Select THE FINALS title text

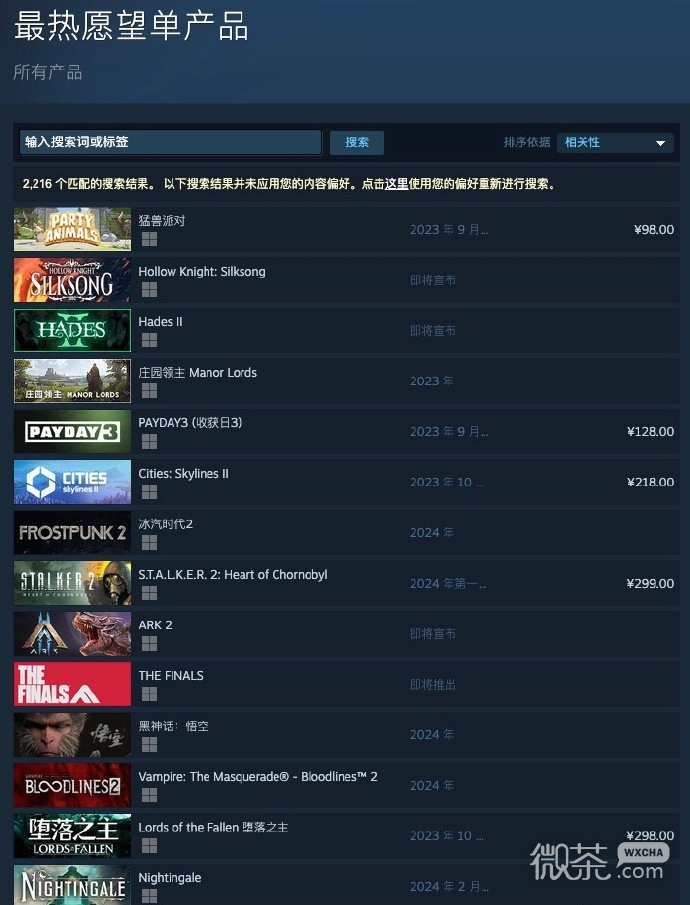171,675
